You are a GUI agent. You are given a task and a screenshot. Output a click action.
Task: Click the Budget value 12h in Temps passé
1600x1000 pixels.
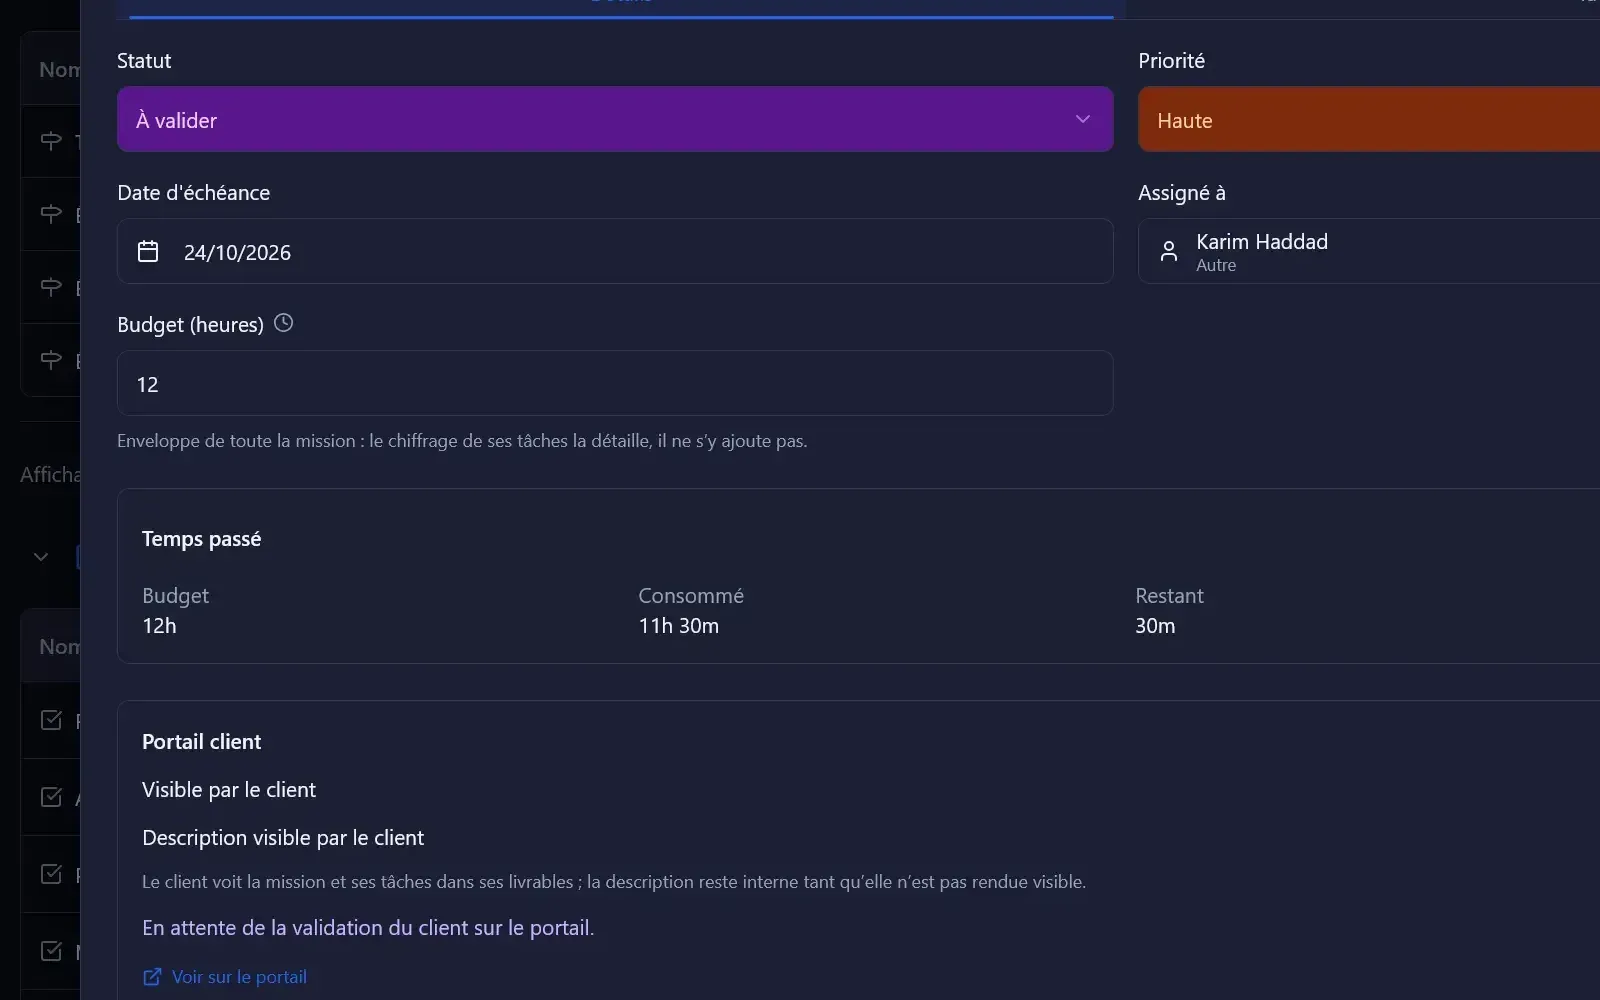tap(159, 626)
